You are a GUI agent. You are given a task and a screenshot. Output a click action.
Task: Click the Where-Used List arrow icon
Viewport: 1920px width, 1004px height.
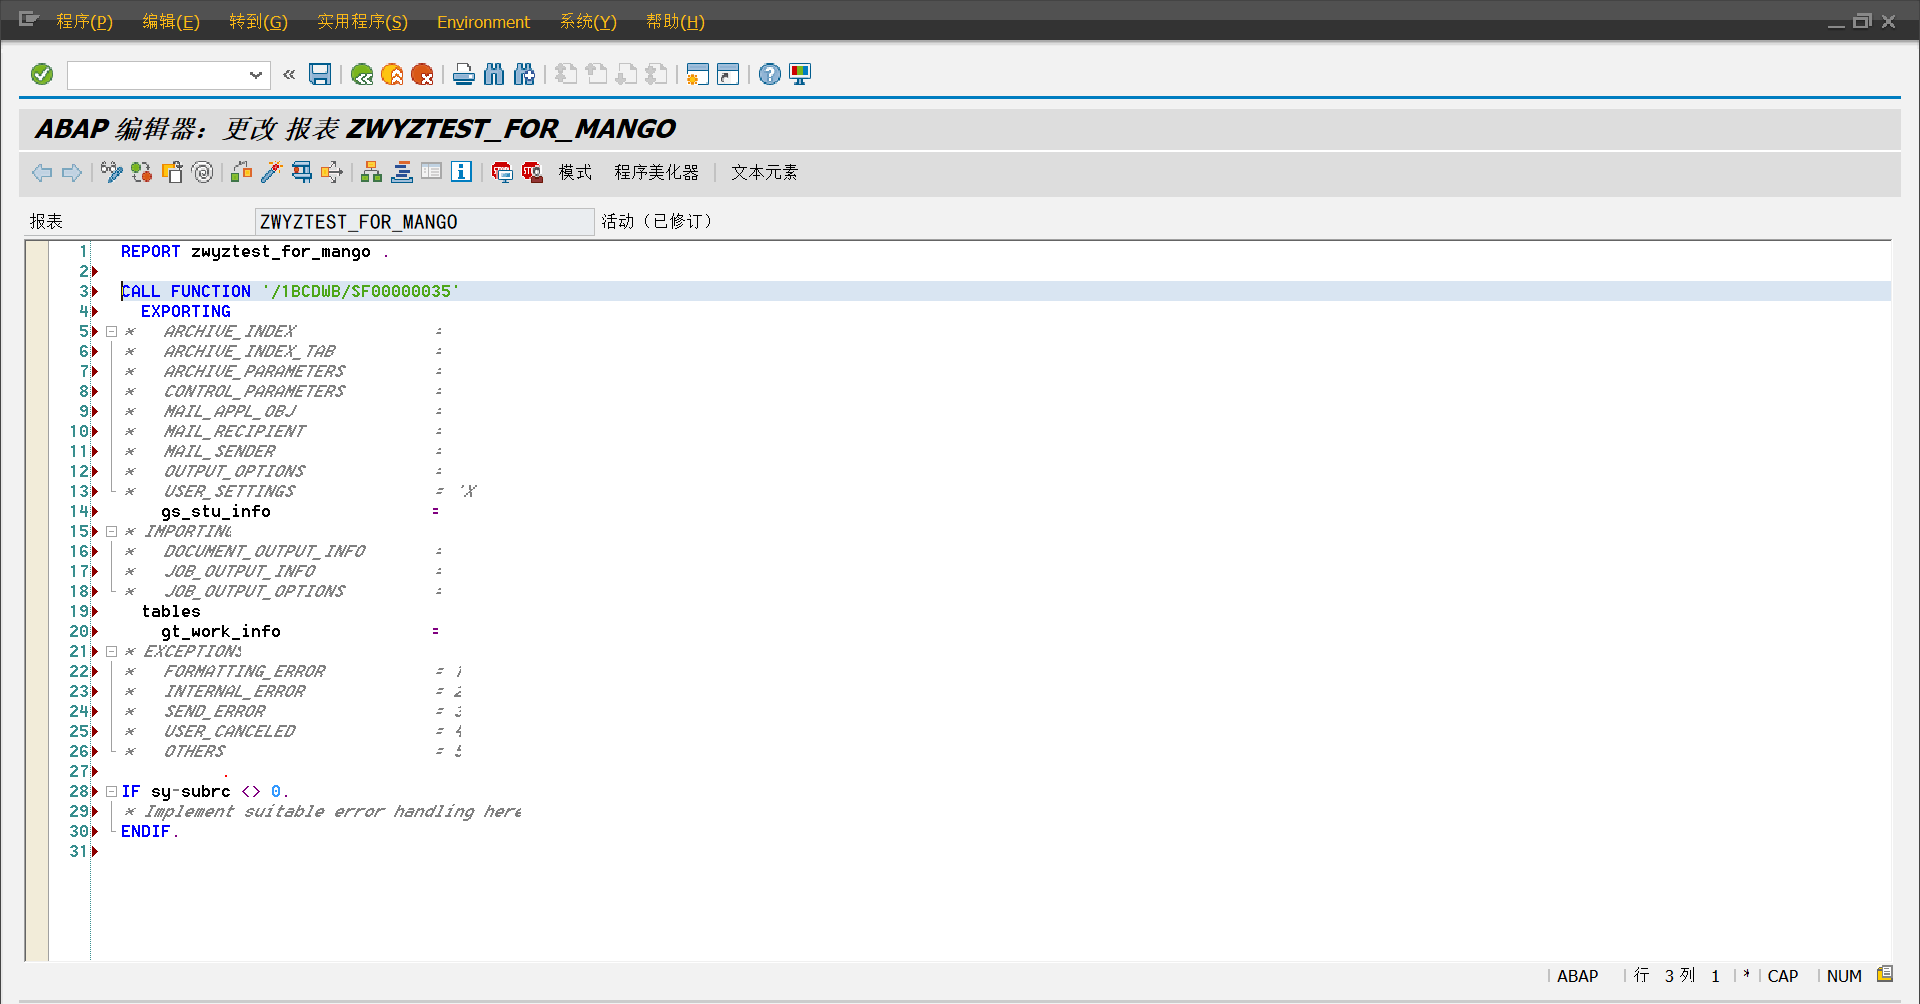pos(331,173)
